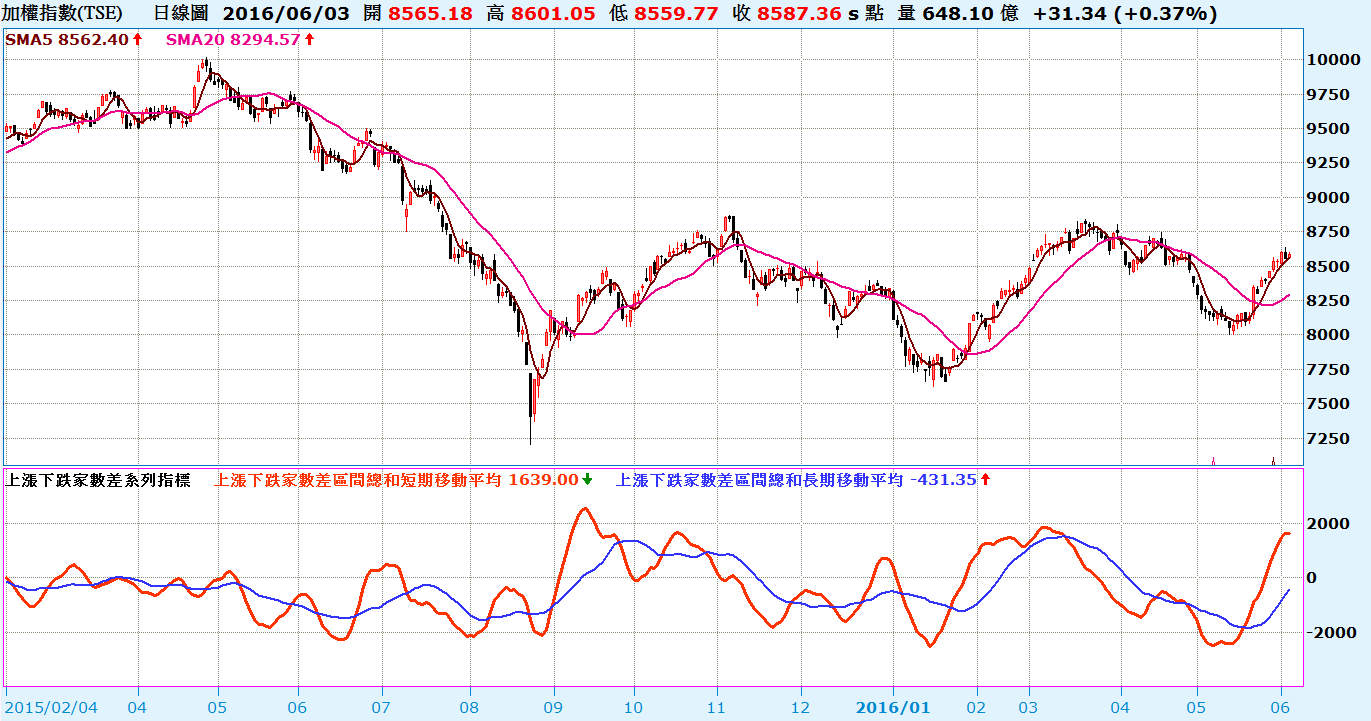1371x721 pixels.
Task: Select the 09 month marker on time axis
Action: pyautogui.click(x=553, y=707)
